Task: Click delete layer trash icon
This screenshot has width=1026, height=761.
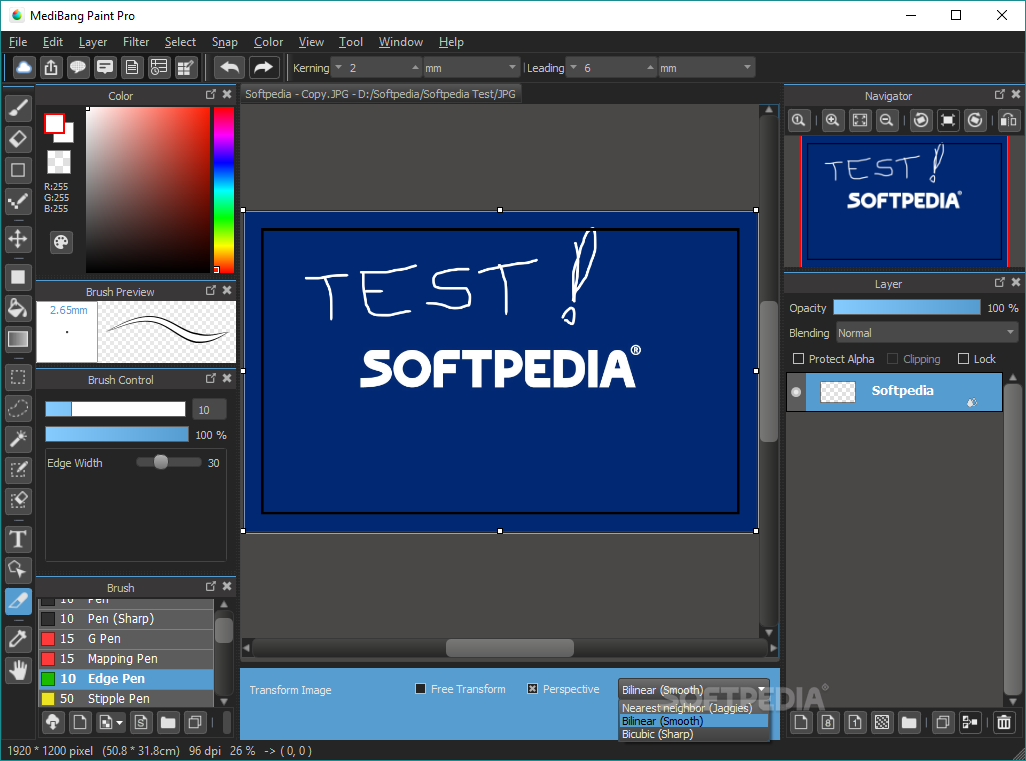Action: tap(1004, 722)
